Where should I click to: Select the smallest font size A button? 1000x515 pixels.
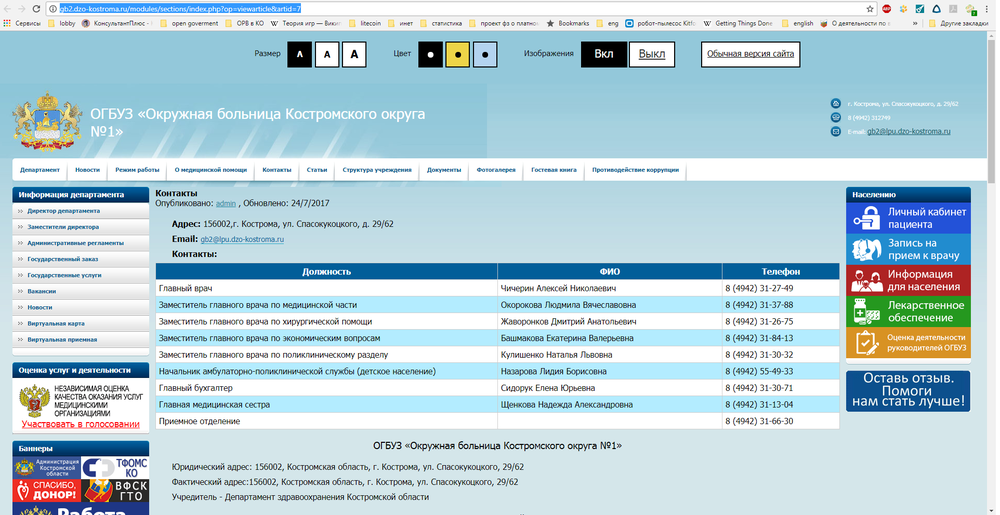(300, 54)
